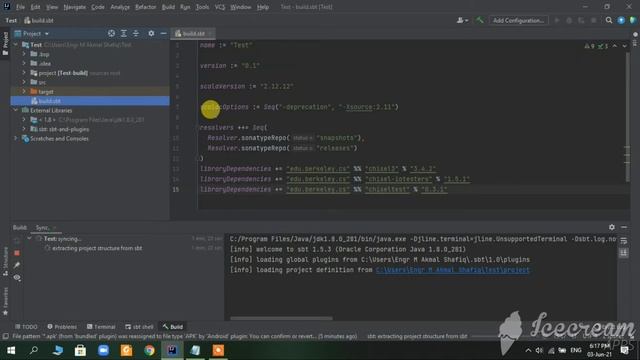Screen dimensions: 640x360
Task: Expand the 1.8 JDK library node
Action: [24, 120]
